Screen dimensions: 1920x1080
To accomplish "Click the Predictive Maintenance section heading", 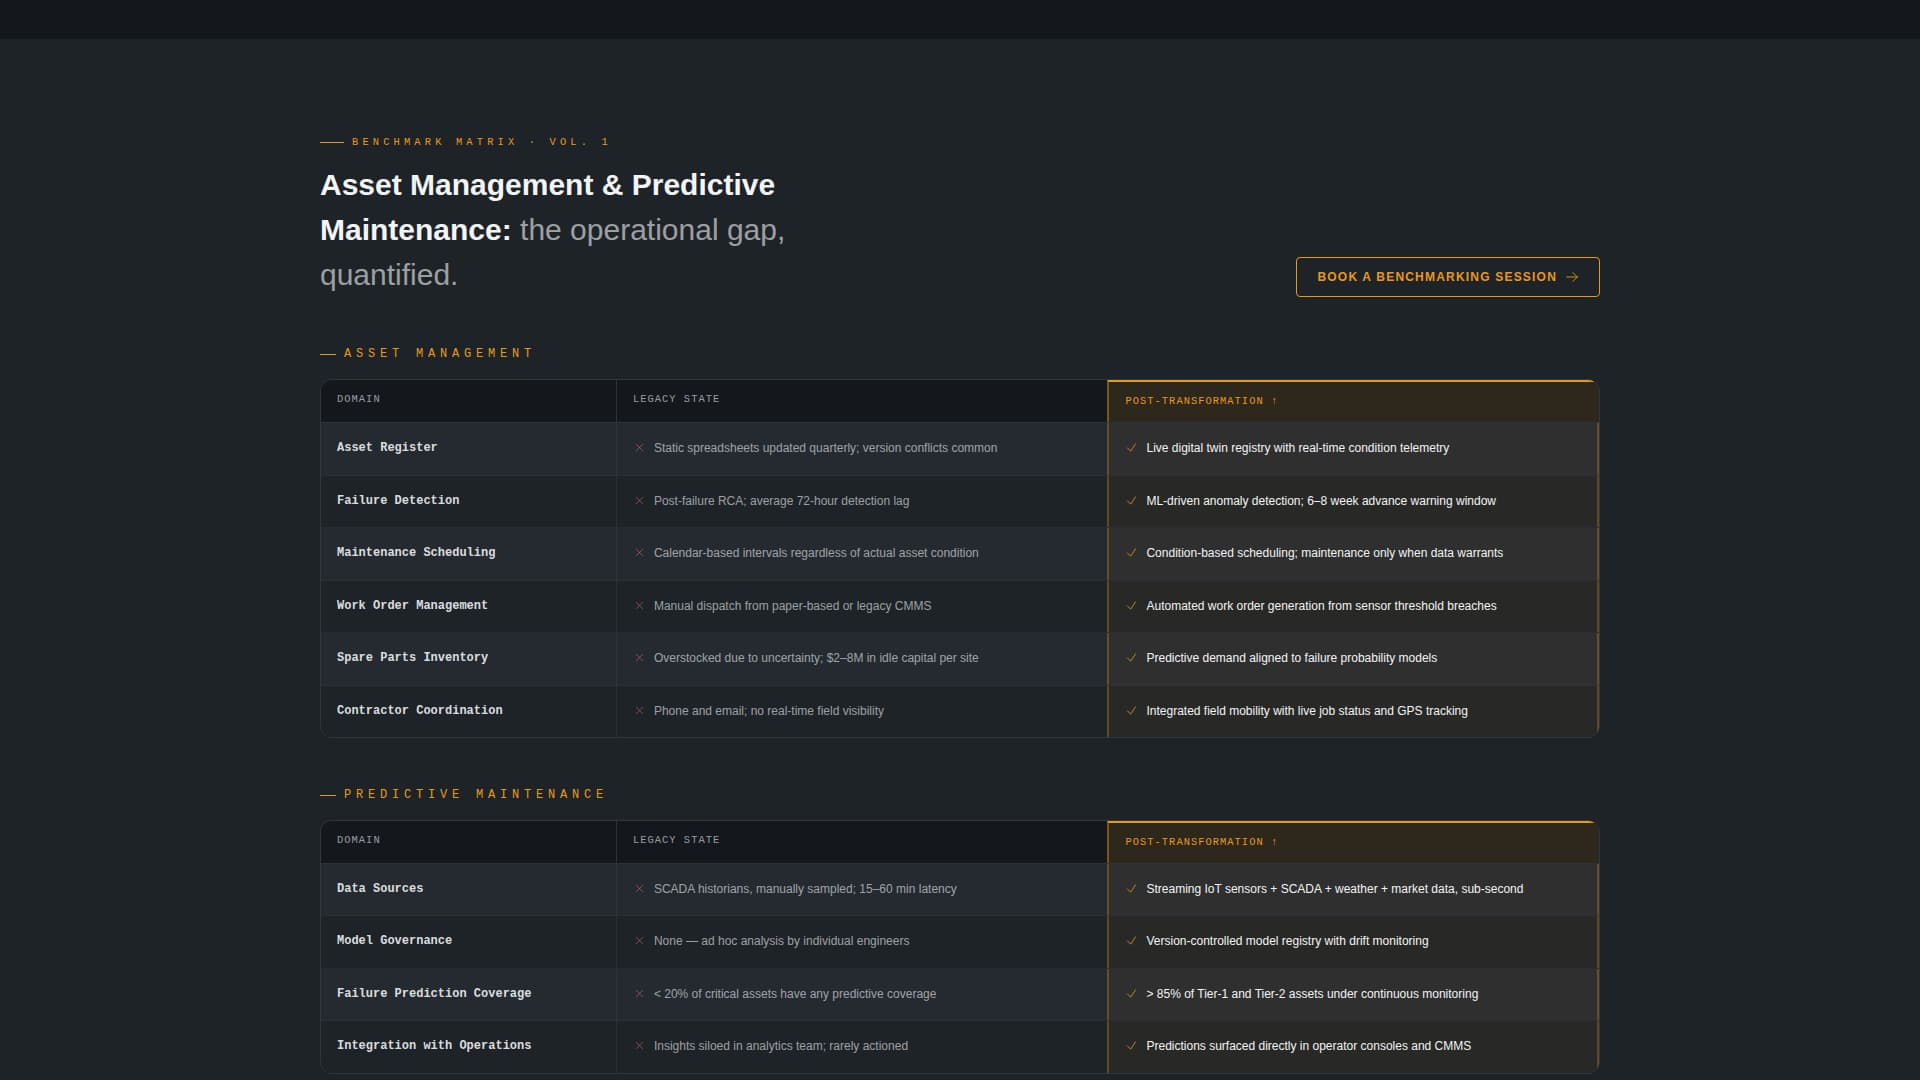I will (x=474, y=794).
